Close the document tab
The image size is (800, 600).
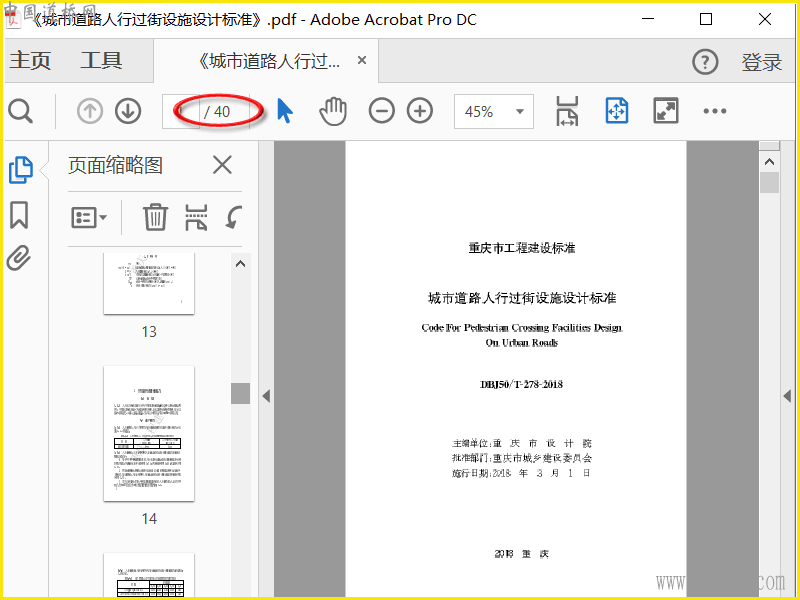pyautogui.click(x=362, y=60)
